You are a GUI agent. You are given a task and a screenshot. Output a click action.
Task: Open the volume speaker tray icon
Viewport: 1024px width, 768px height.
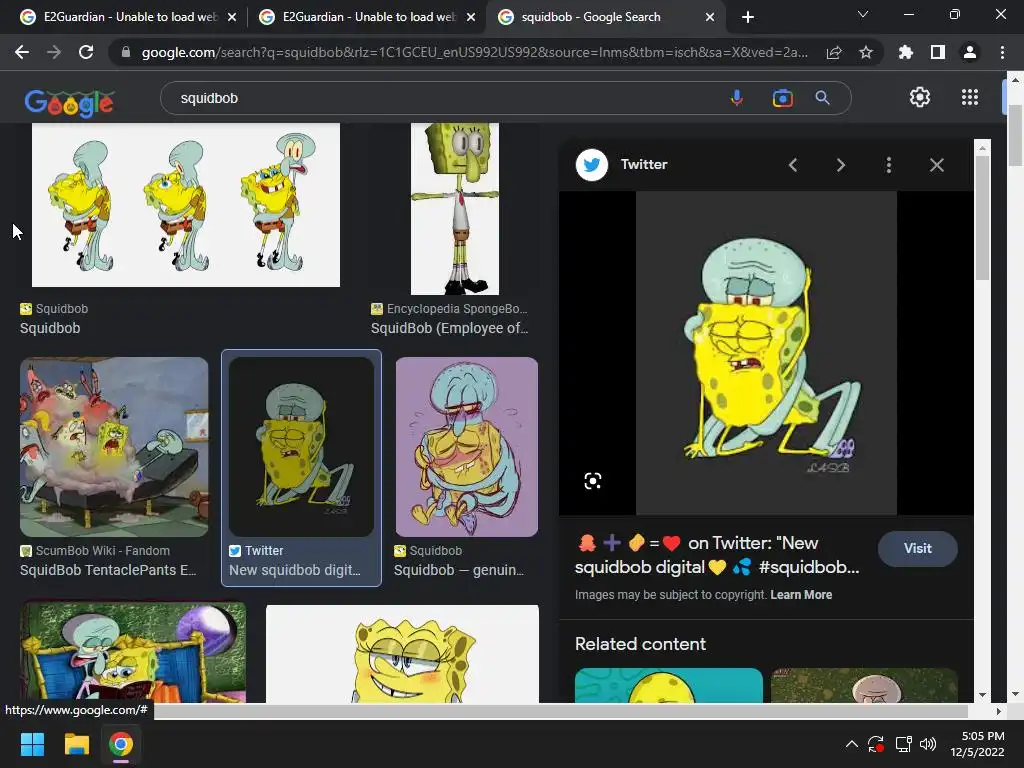click(928, 744)
